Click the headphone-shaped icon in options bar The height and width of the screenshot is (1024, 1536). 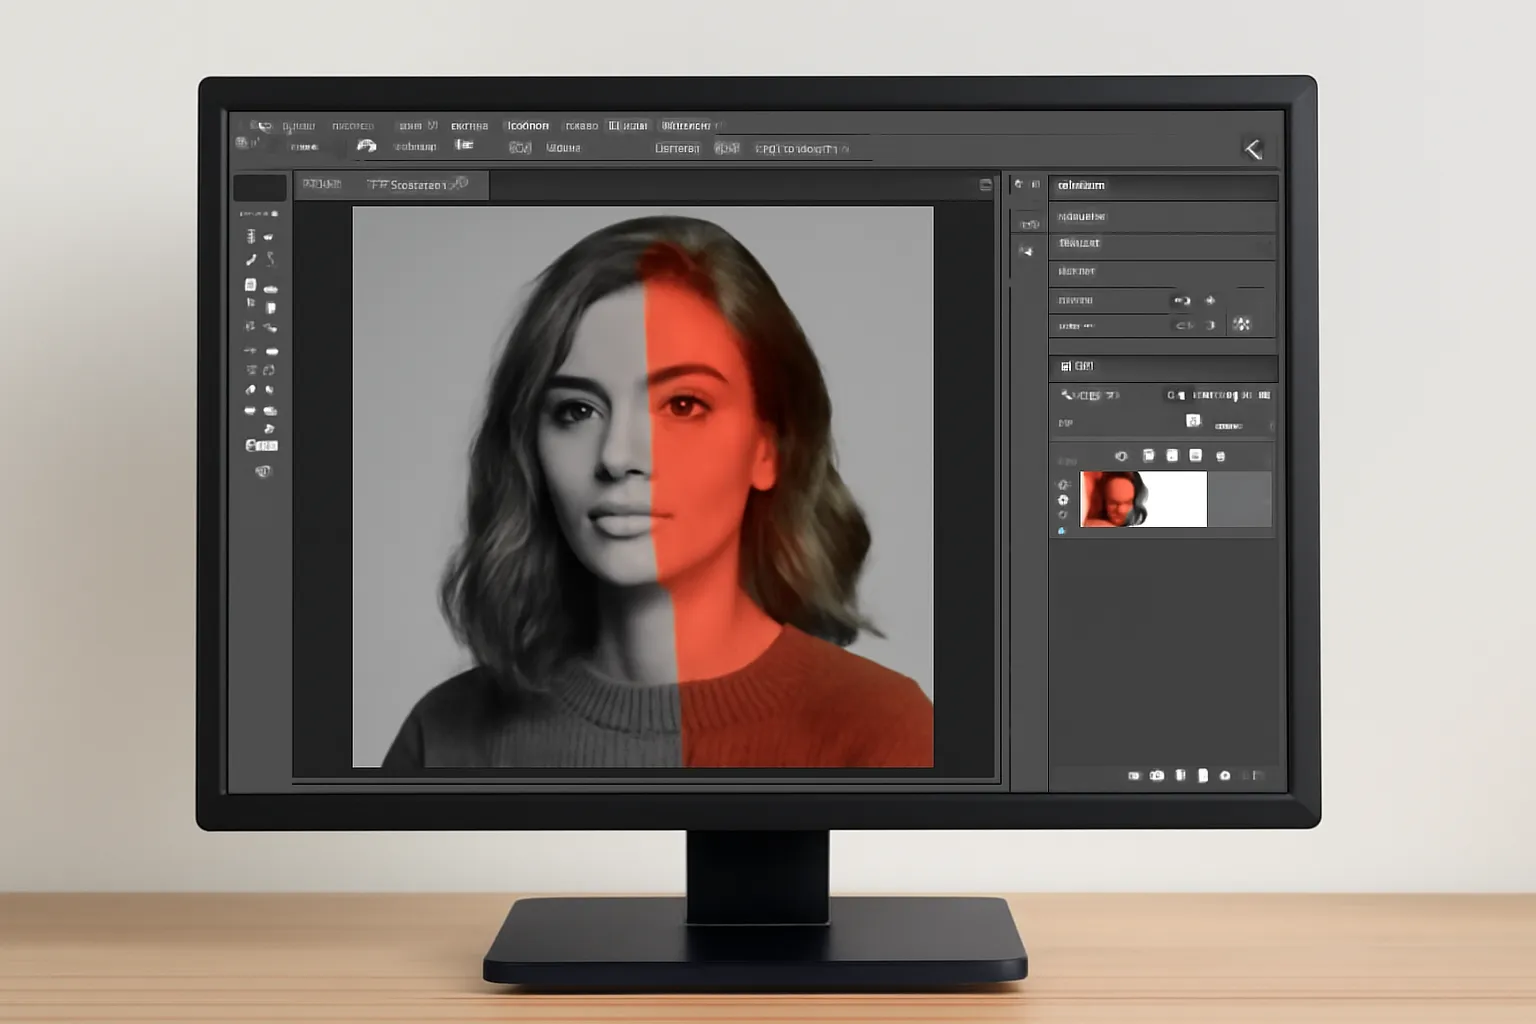[367, 146]
